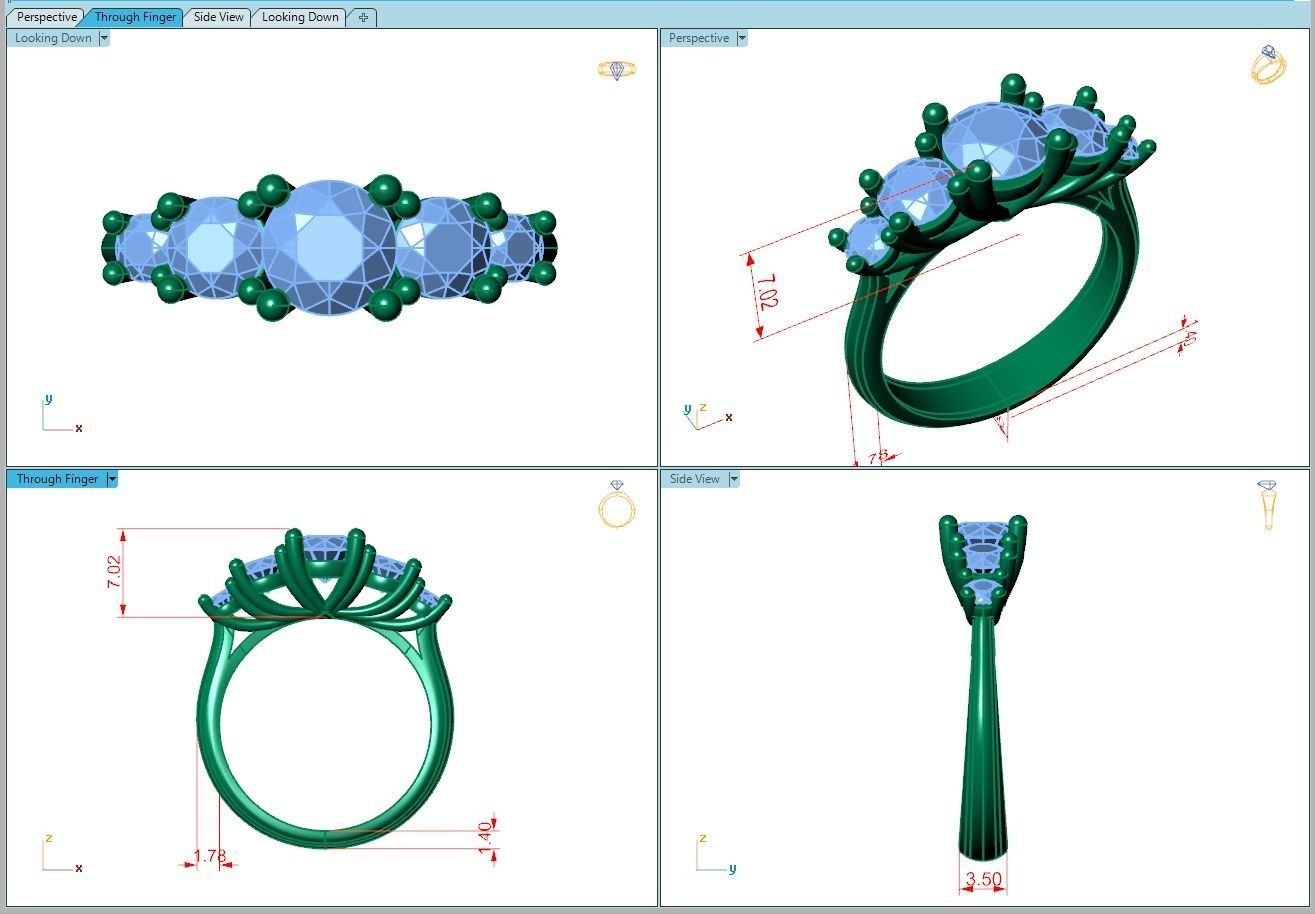
Task: Open the Through Finger viewport title dropdown arrow
Action: 111,479
